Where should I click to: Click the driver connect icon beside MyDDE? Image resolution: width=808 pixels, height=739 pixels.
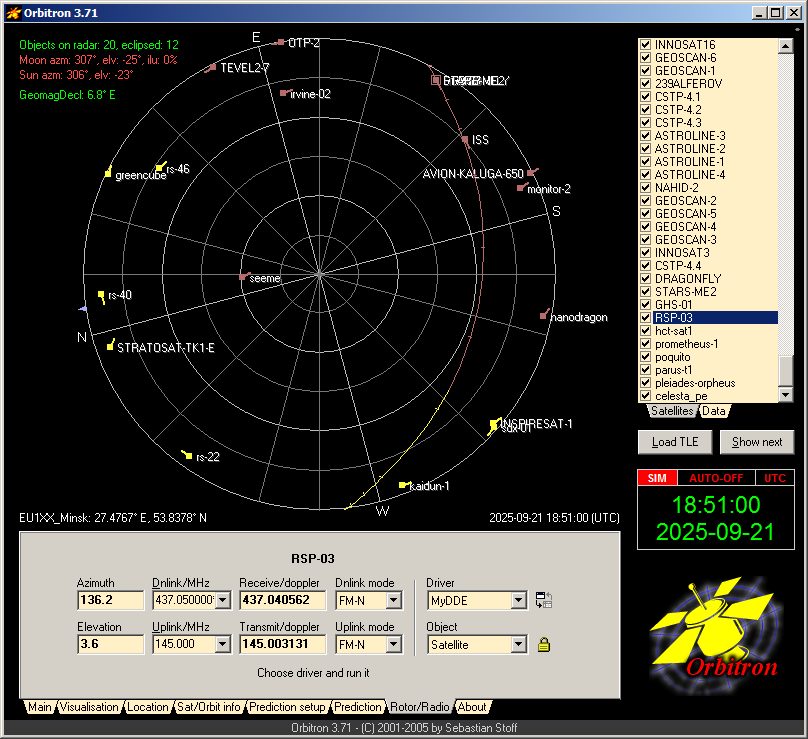coord(544,601)
